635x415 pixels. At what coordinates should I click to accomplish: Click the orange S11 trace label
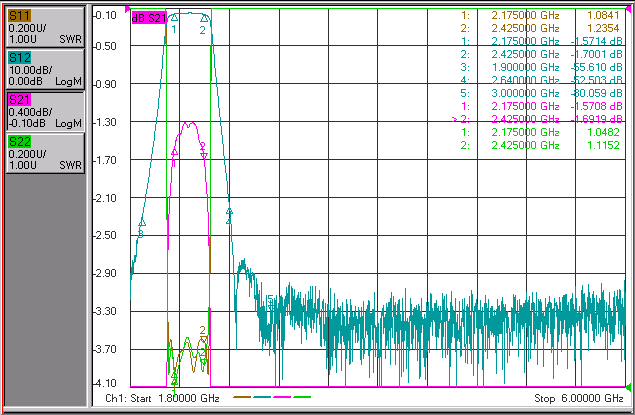coord(19,16)
